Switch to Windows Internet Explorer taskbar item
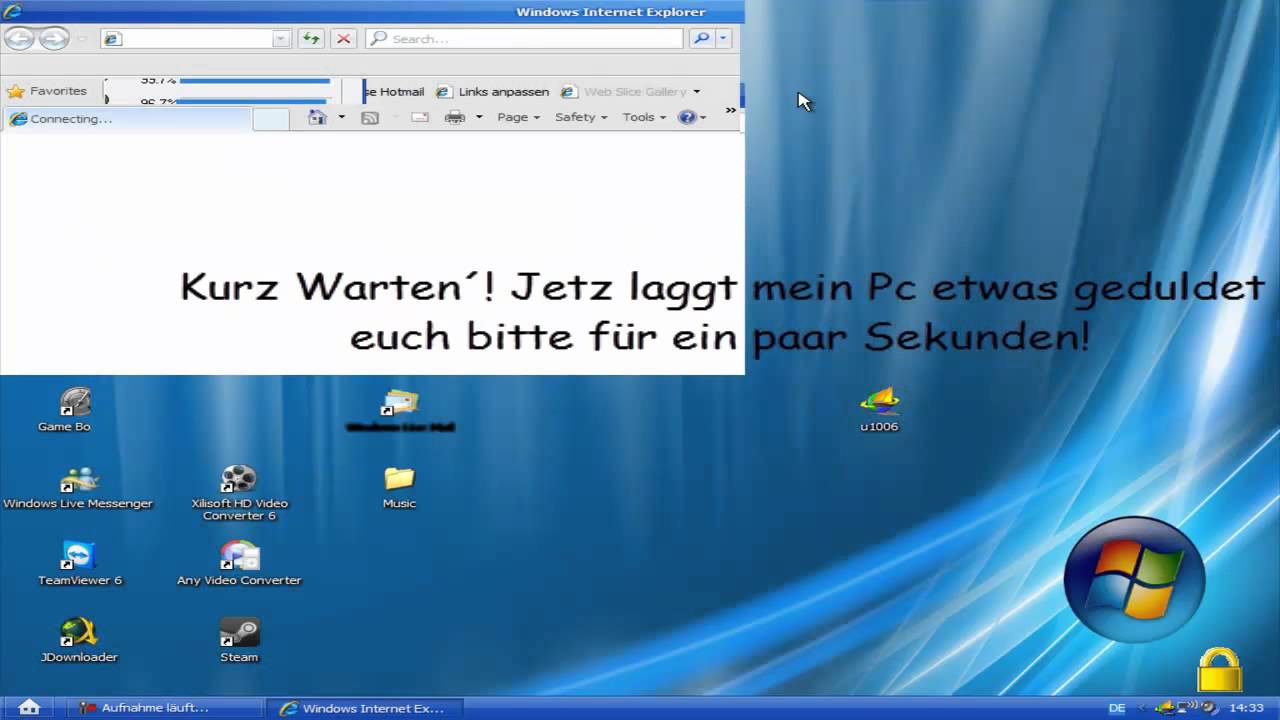This screenshot has height=720, width=1280. (365, 708)
